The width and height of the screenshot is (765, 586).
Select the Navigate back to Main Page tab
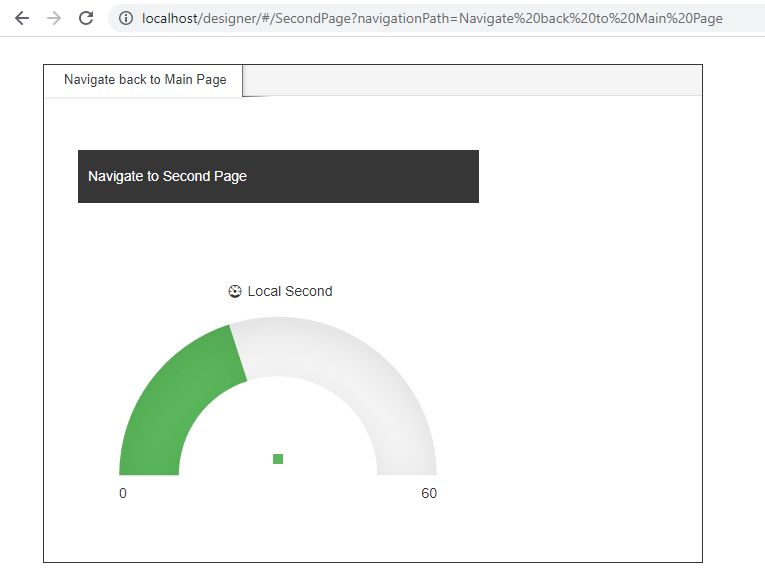click(x=145, y=80)
